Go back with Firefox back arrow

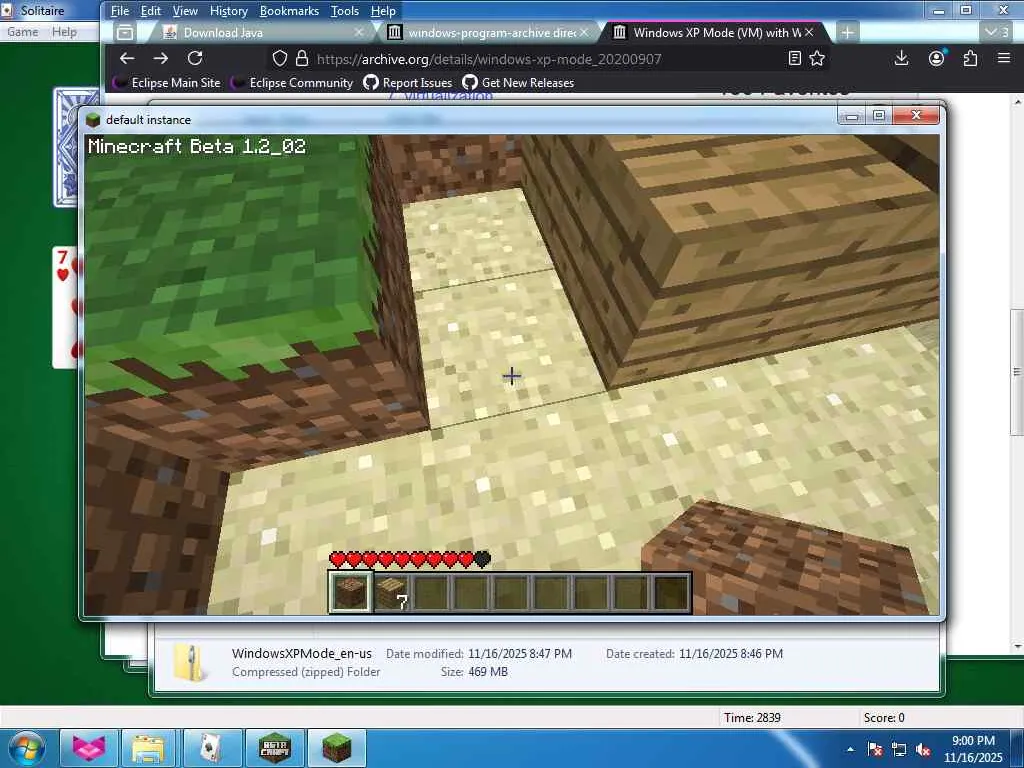(127, 58)
